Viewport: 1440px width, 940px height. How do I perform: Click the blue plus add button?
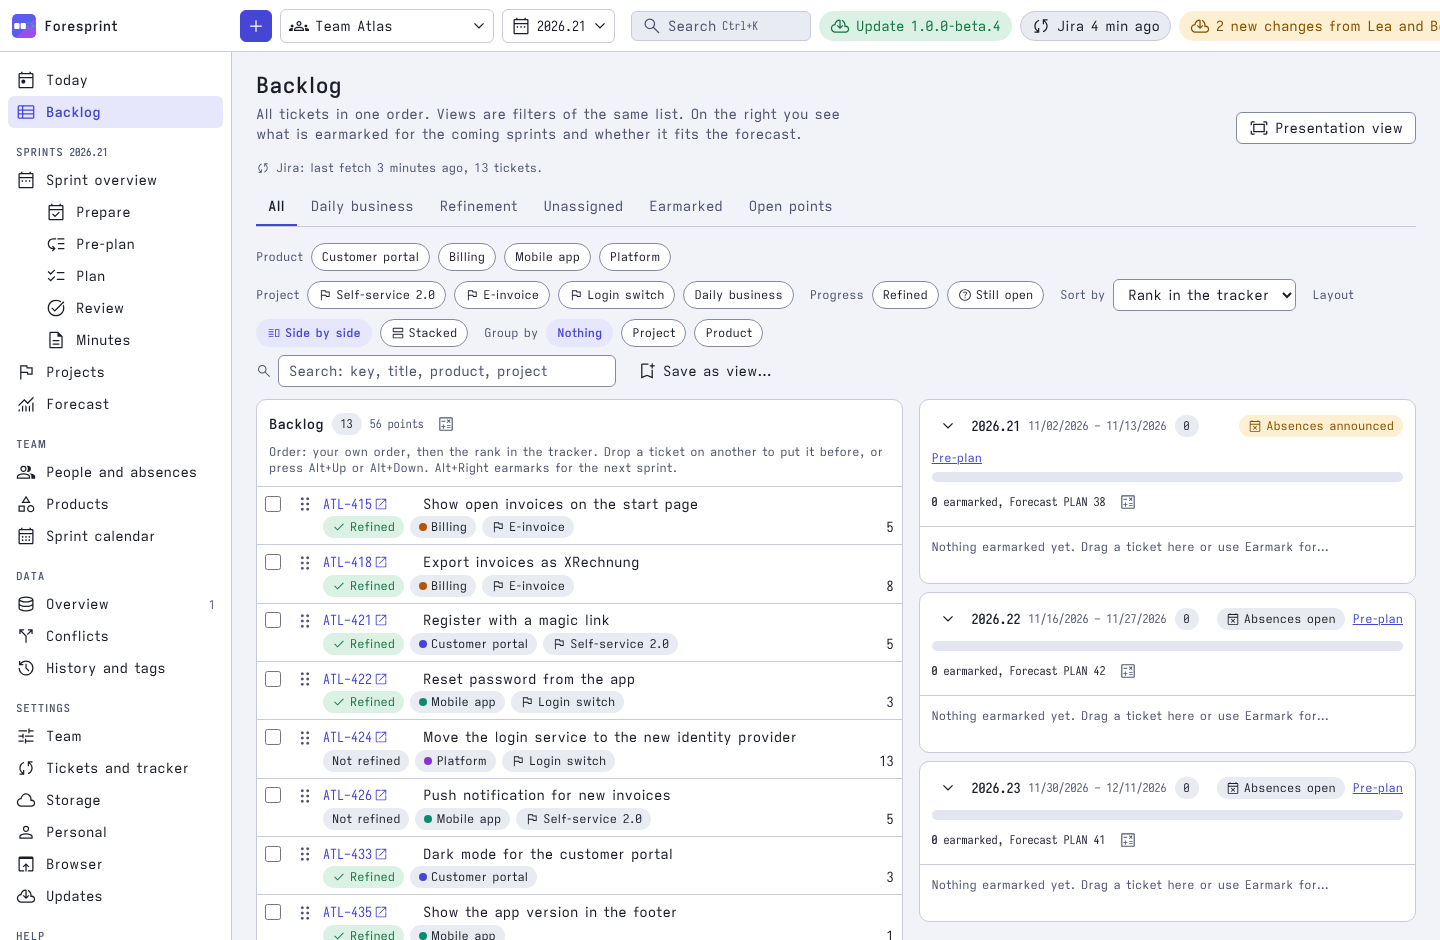click(x=256, y=26)
